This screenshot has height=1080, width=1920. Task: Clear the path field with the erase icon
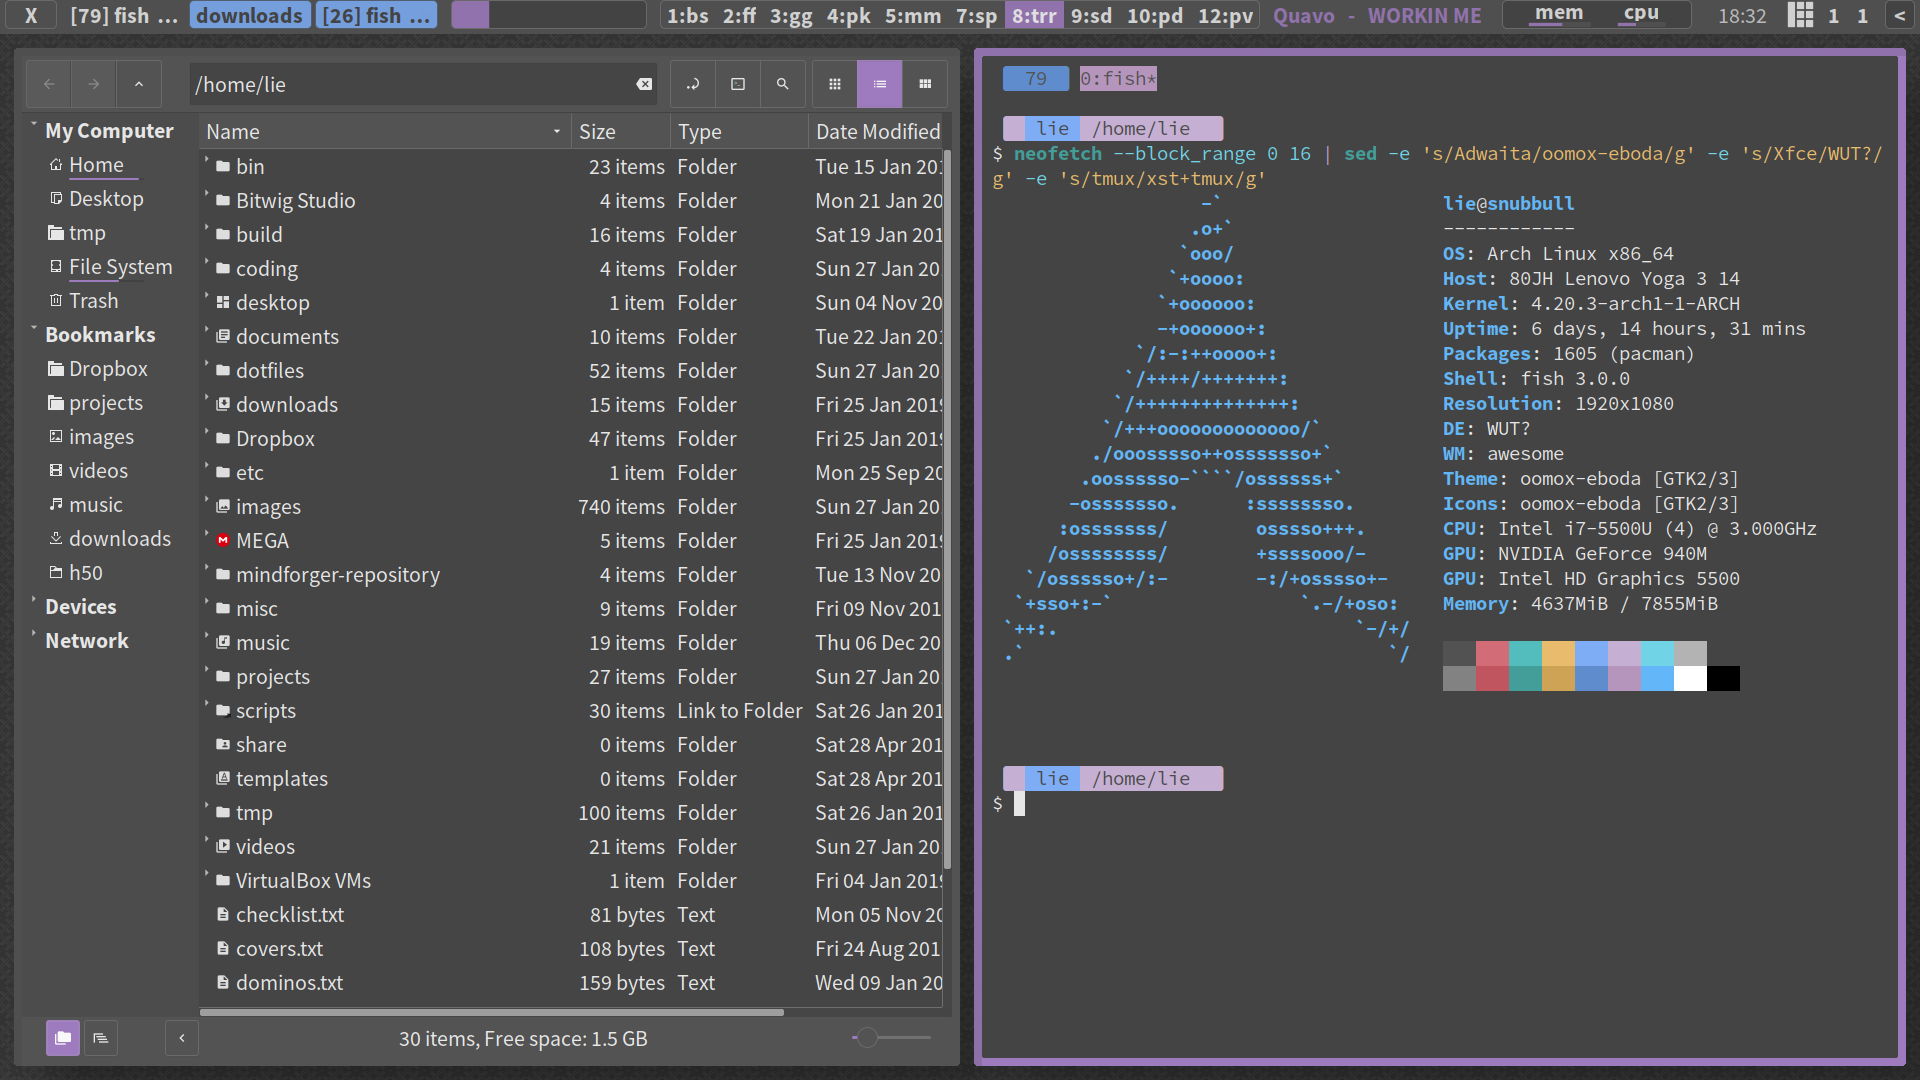click(x=644, y=84)
